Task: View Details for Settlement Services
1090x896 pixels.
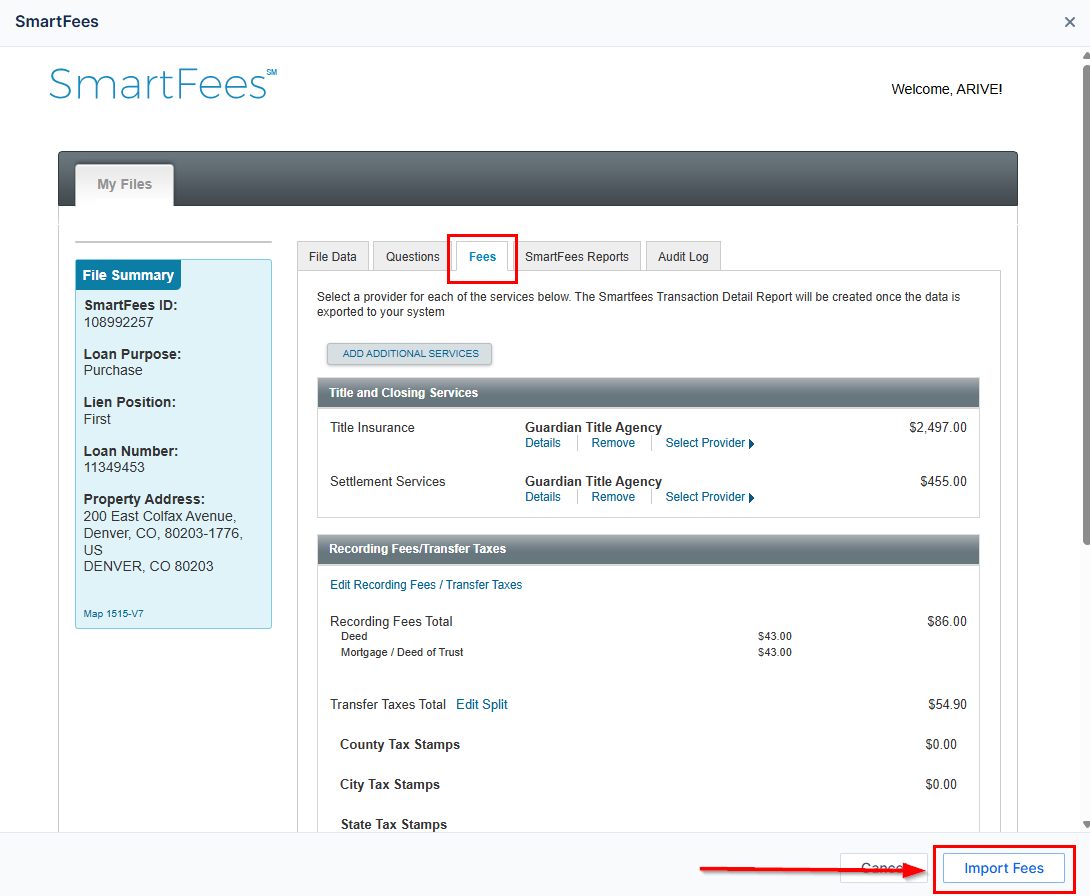Action: tap(542, 497)
